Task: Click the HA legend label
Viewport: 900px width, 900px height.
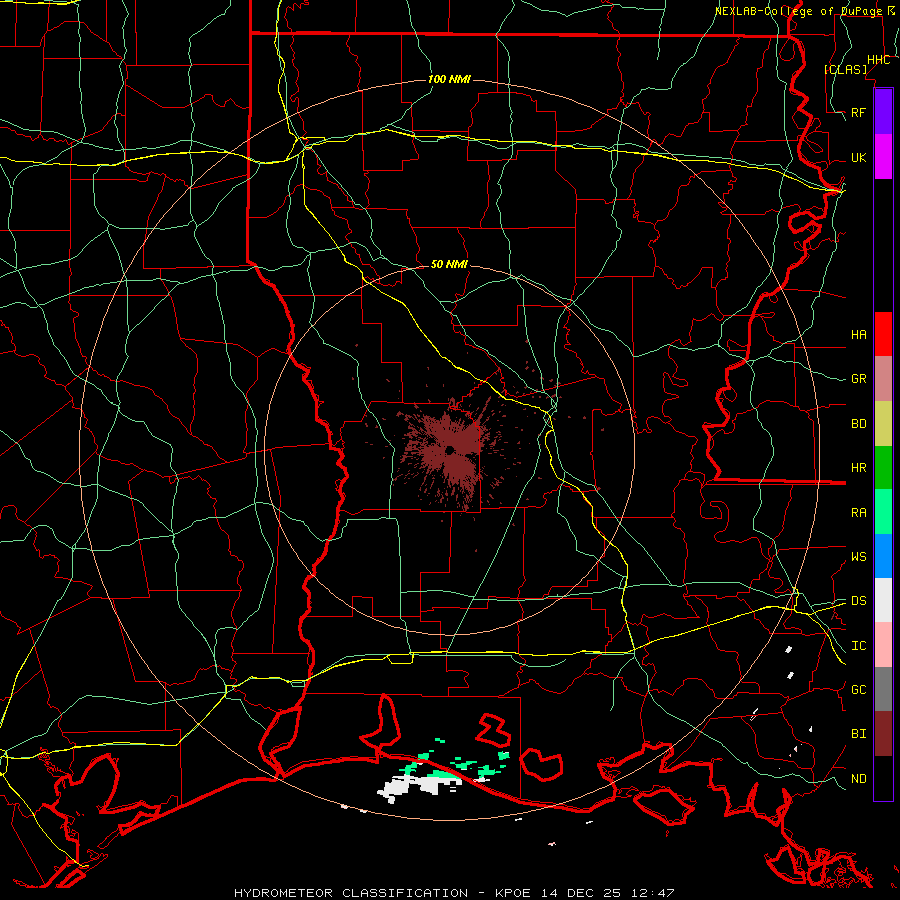Action: [858, 335]
